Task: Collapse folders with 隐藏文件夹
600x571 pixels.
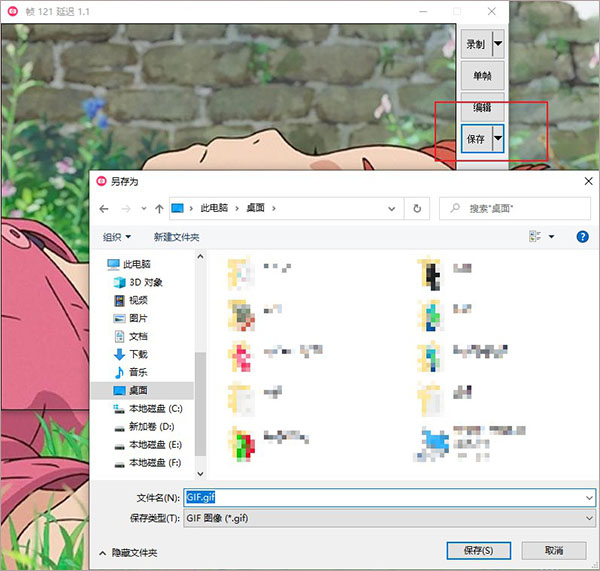Action: (x=128, y=553)
